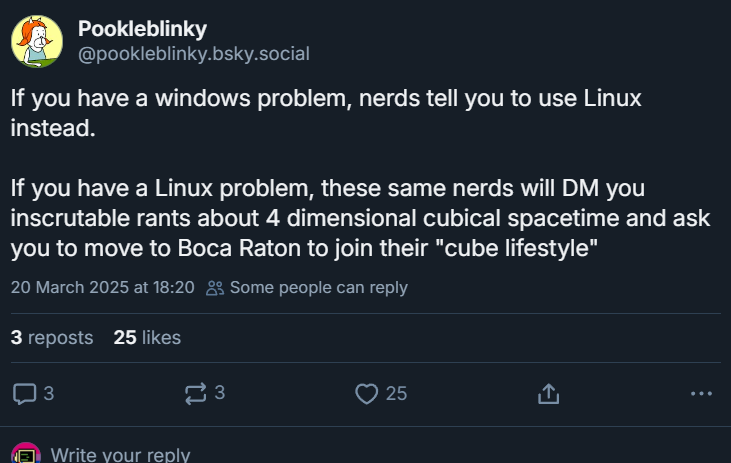This screenshot has width=731, height=463.
Task: Show the list of 3 reposts
Action: (x=52, y=337)
